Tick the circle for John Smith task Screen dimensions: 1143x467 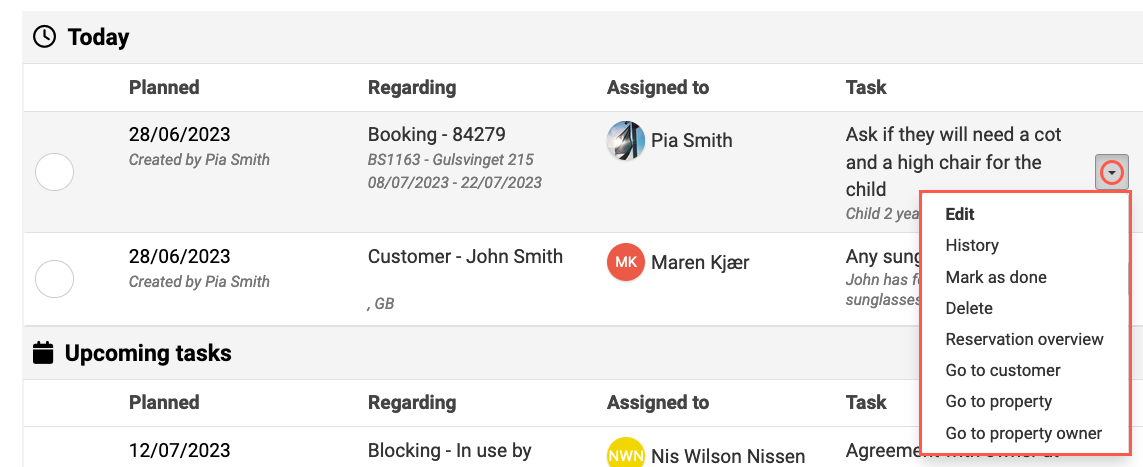[55, 279]
